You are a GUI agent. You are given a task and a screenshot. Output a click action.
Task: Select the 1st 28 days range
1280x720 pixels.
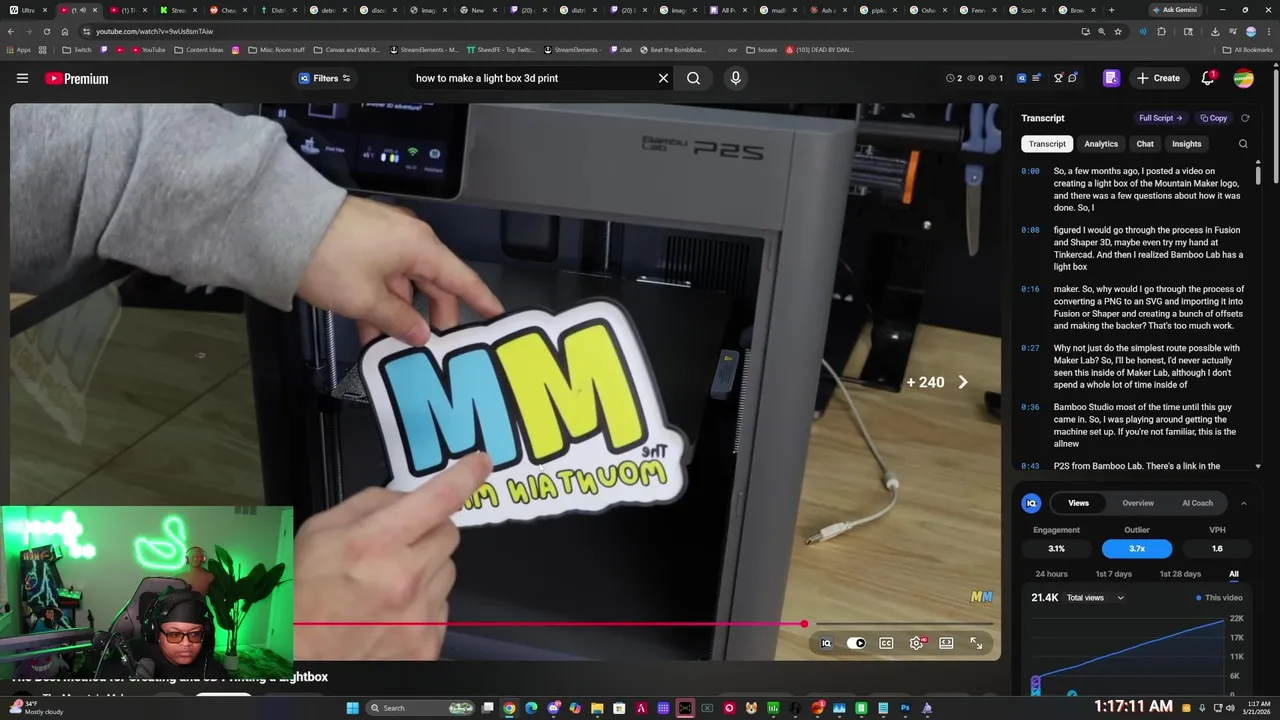point(1180,574)
